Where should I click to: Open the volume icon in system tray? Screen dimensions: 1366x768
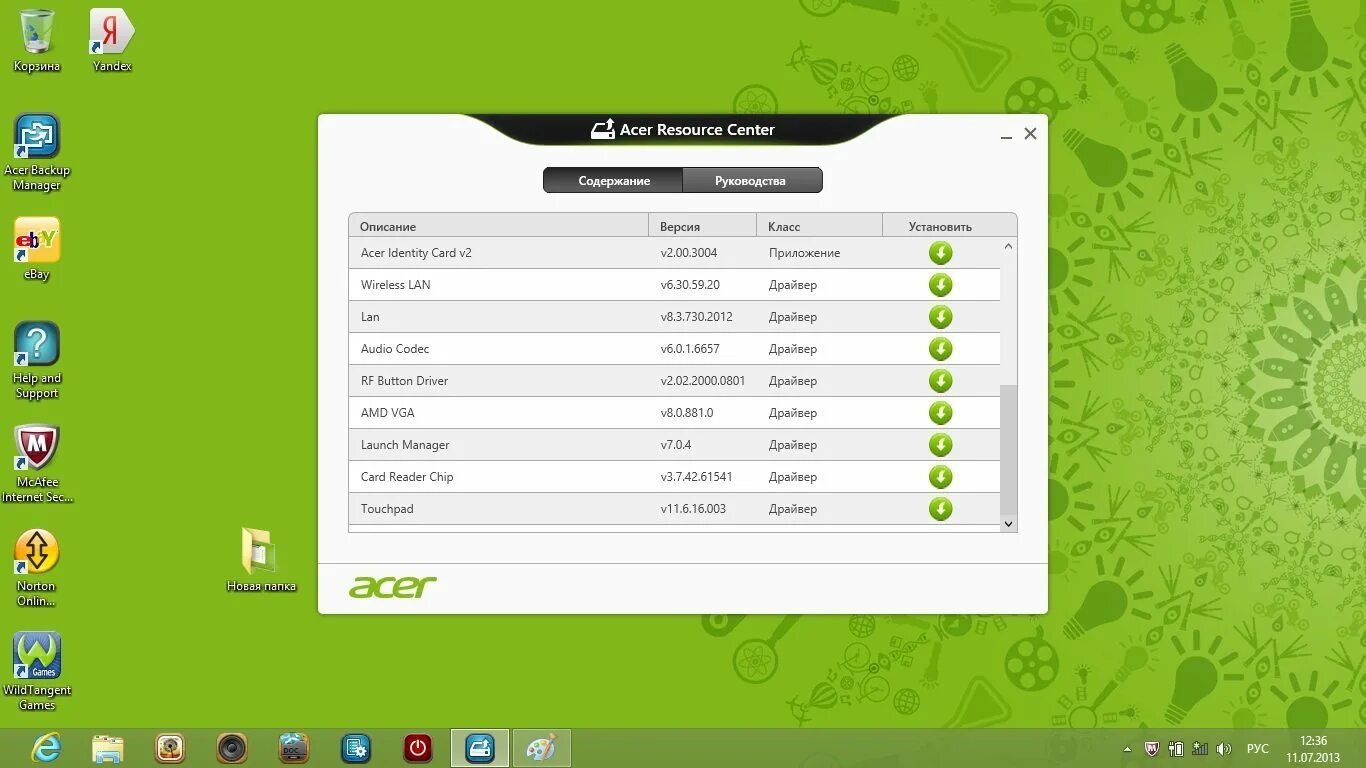1224,749
